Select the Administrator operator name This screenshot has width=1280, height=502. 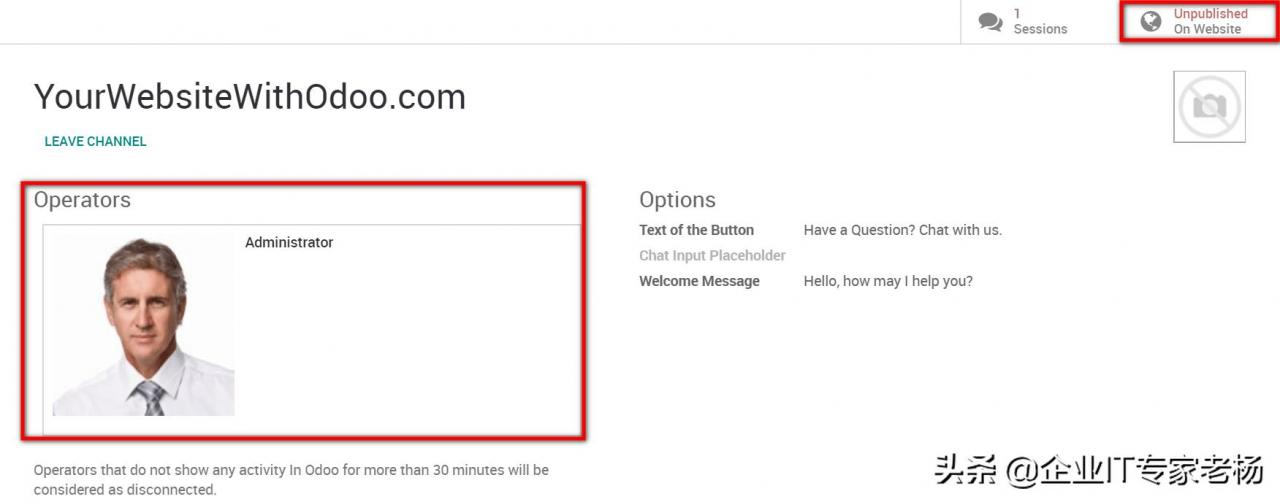(x=289, y=242)
